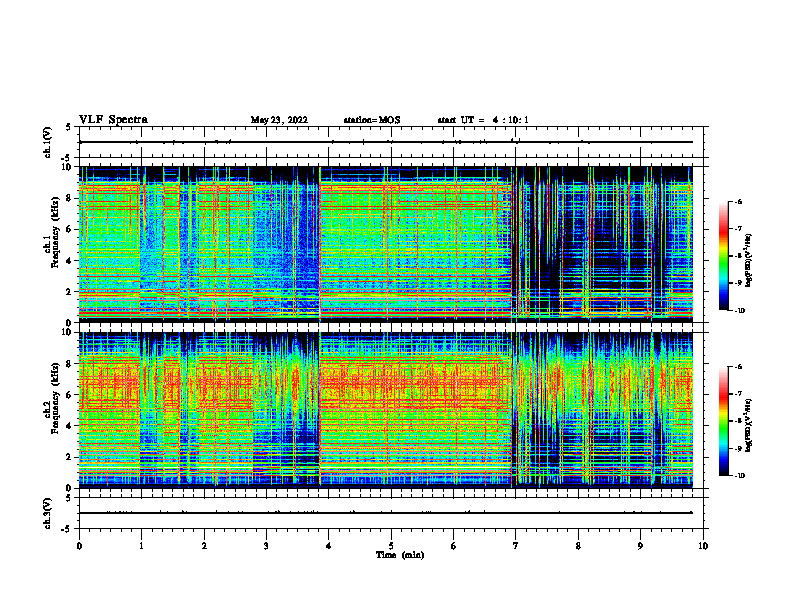Click the ch.1(V) waveform axis label
792x612 pixels.
[x=48, y=142]
